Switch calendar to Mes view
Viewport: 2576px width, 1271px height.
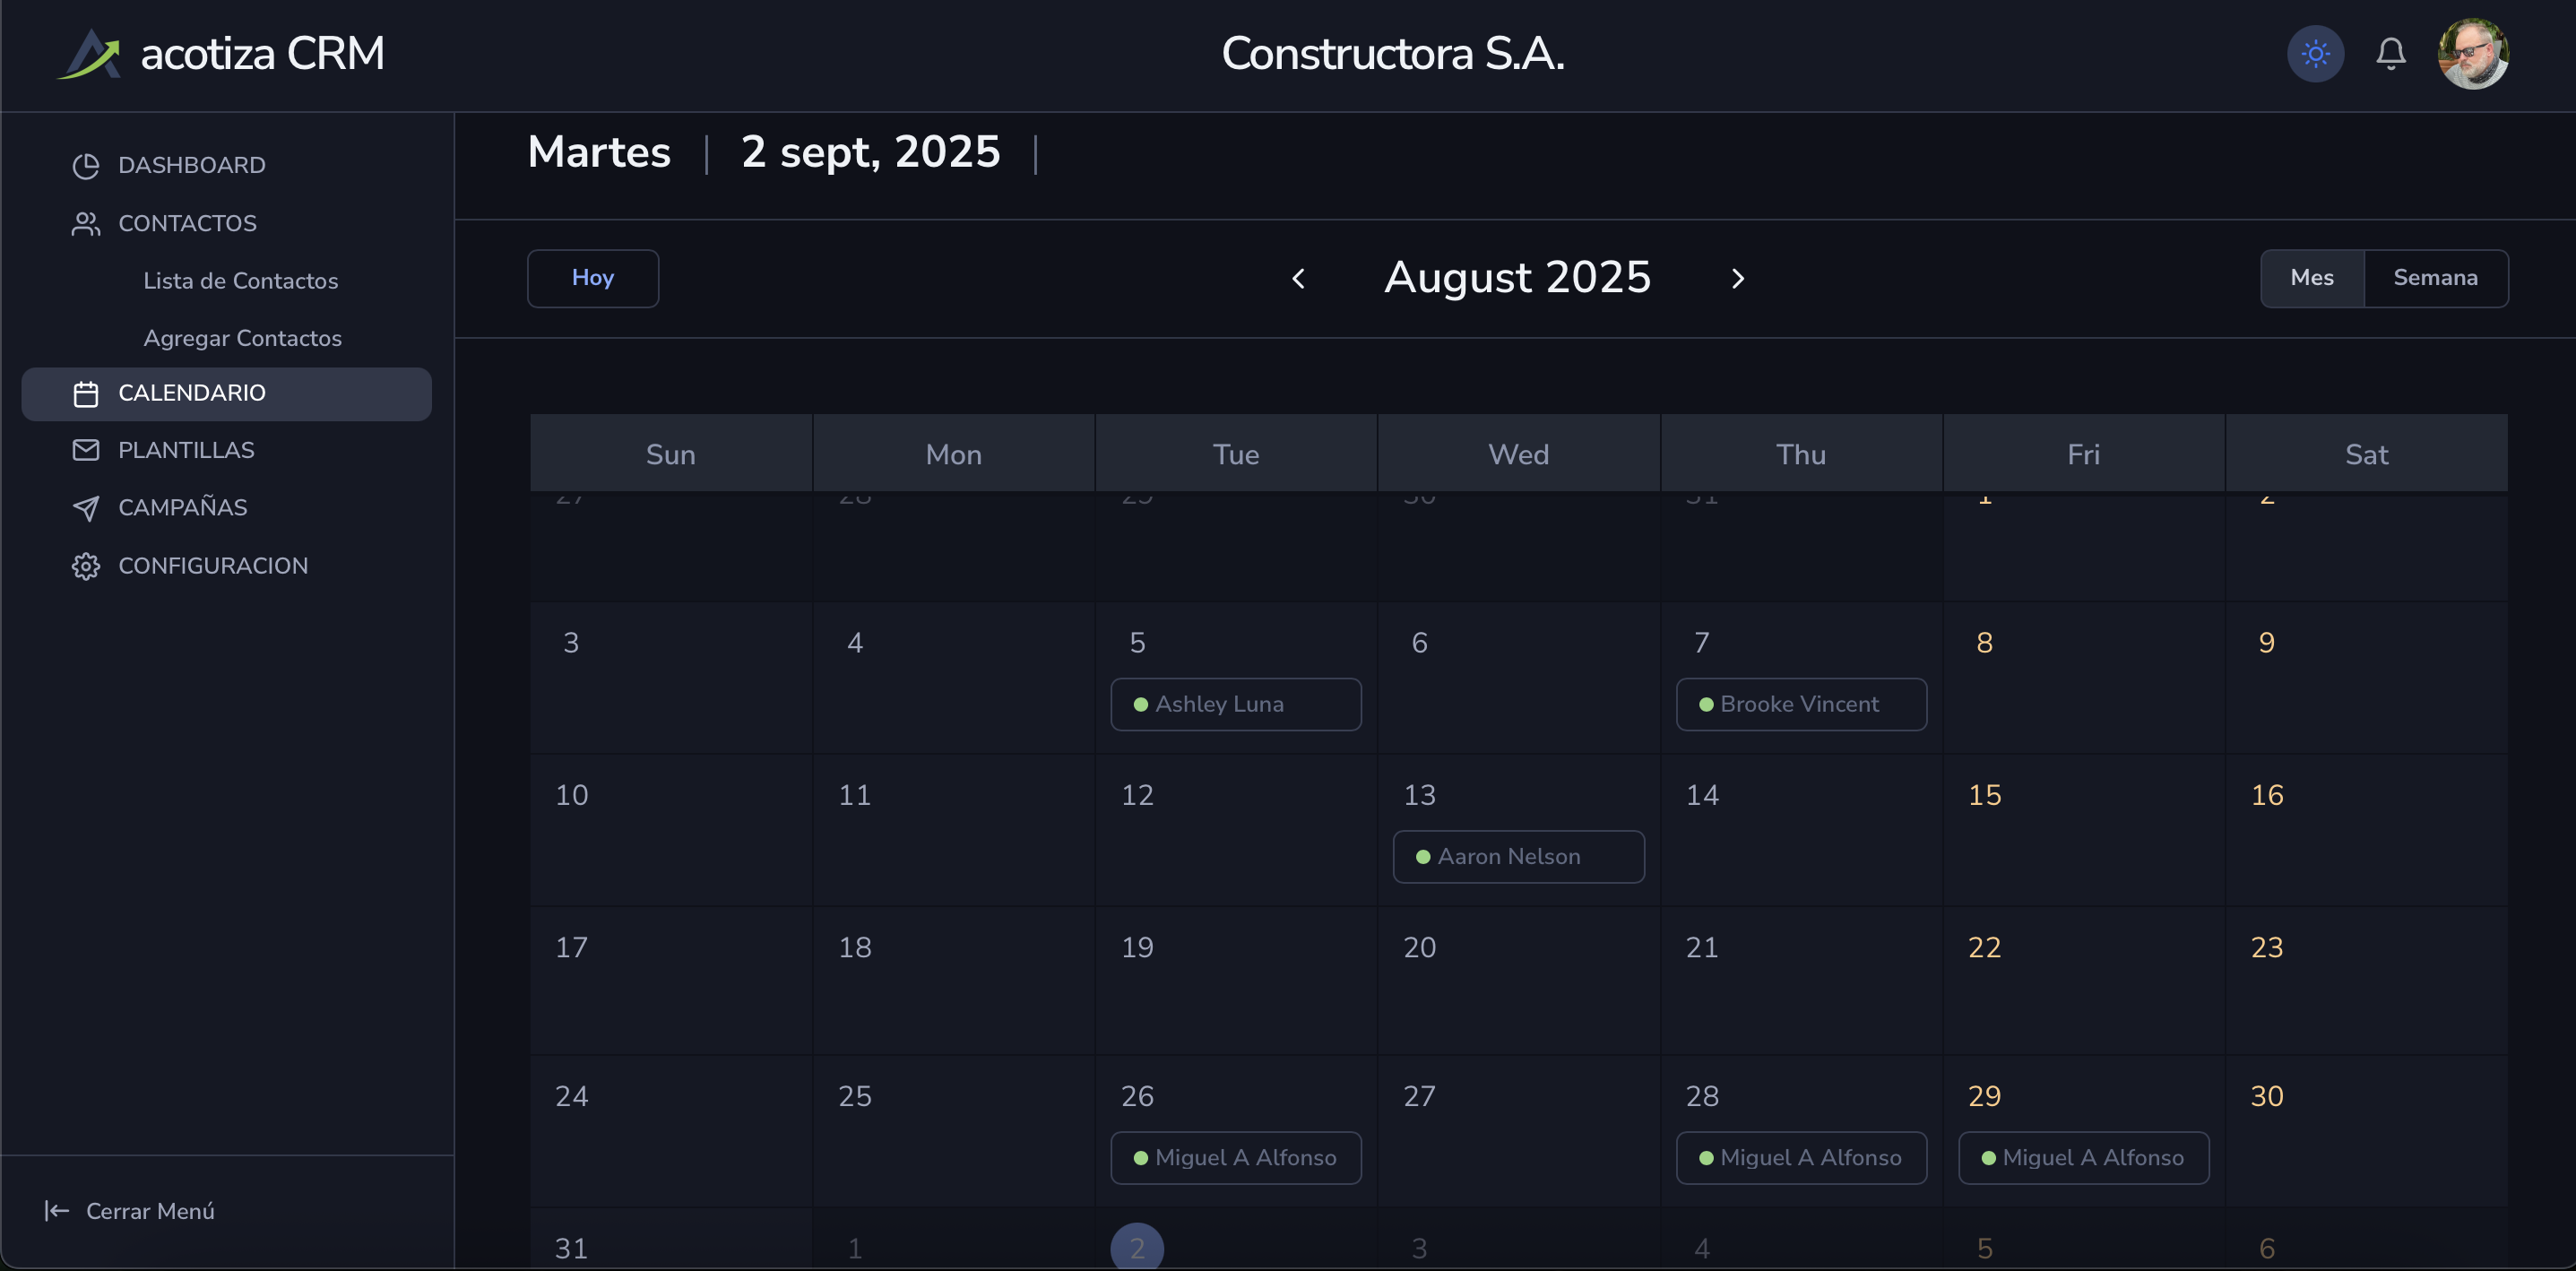pos(2312,278)
